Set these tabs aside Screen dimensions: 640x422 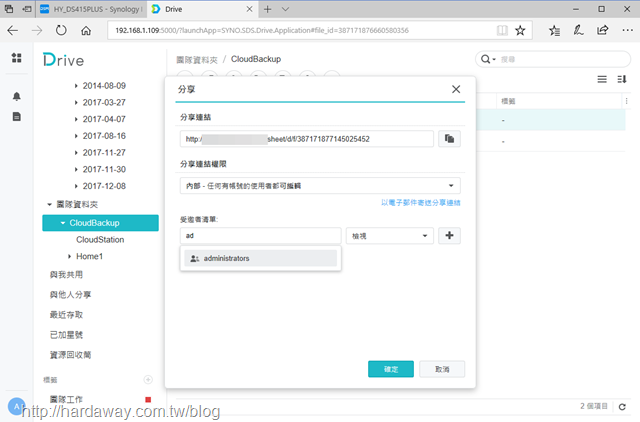(x=27, y=9)
